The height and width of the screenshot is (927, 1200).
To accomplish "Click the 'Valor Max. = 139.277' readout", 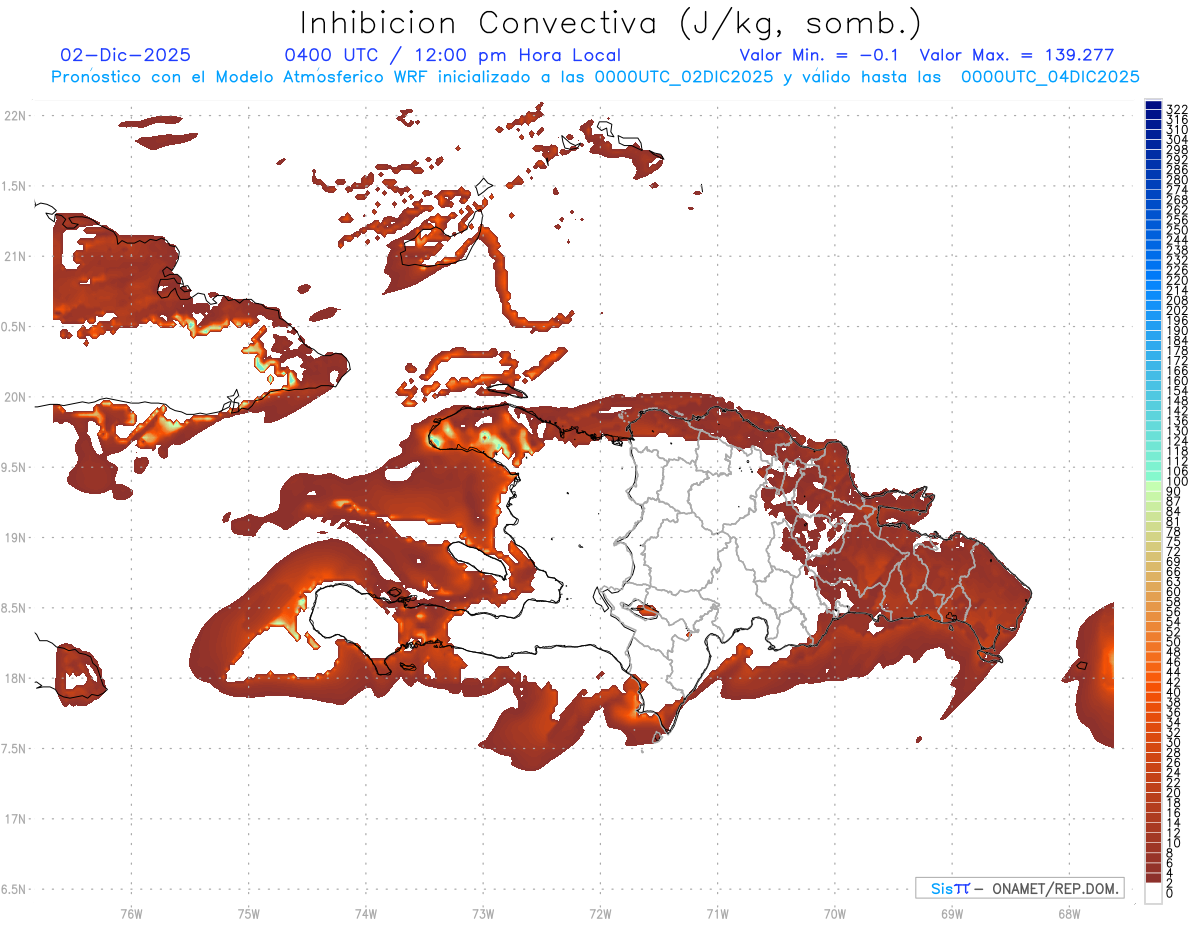I will point(1017,55).
